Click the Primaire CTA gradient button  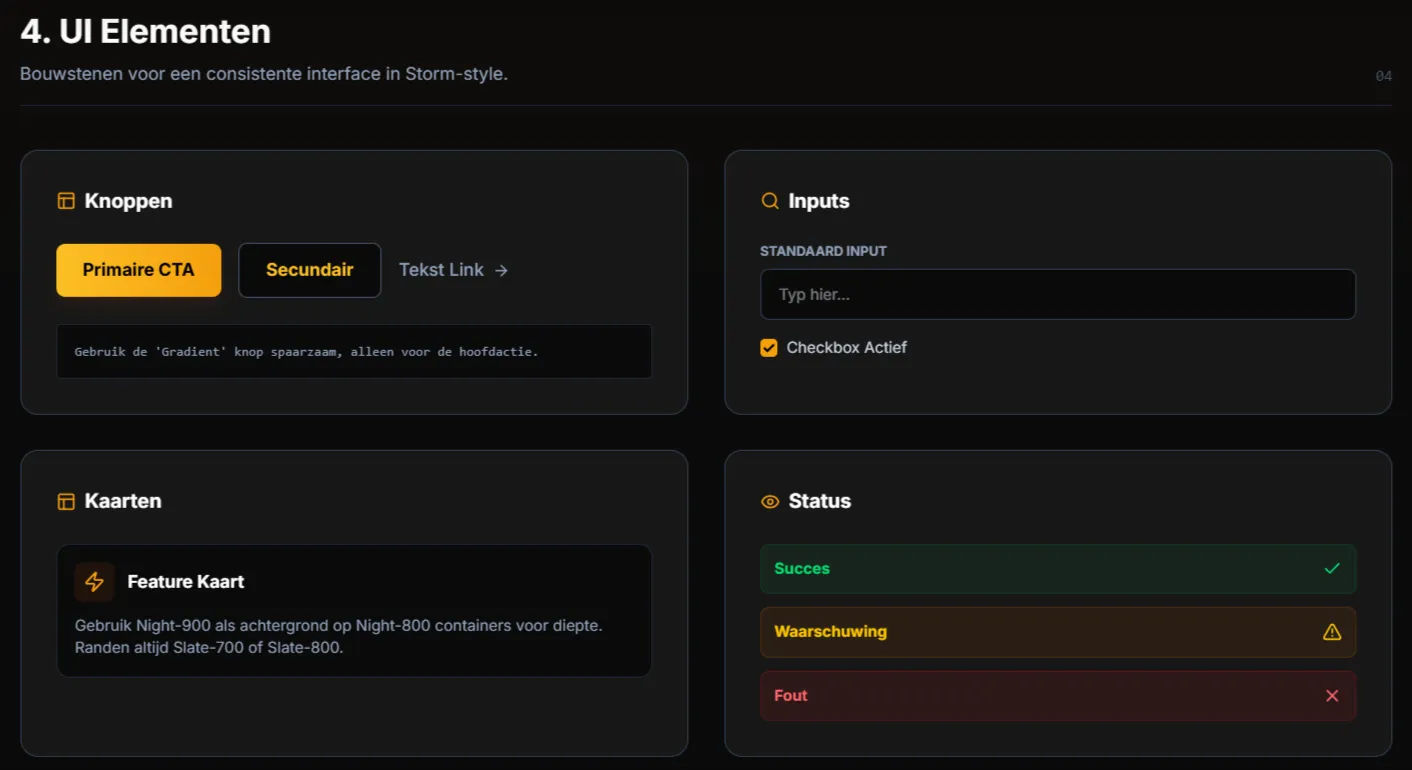(x=139, y=270)
